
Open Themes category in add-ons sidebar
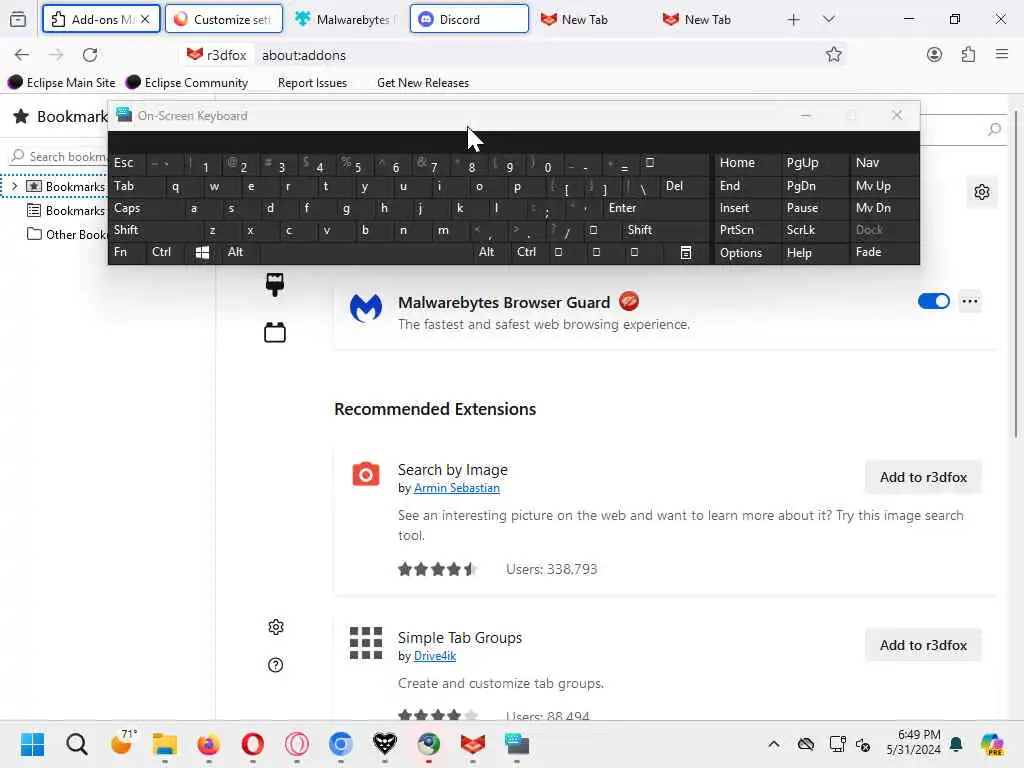point(275,285)
